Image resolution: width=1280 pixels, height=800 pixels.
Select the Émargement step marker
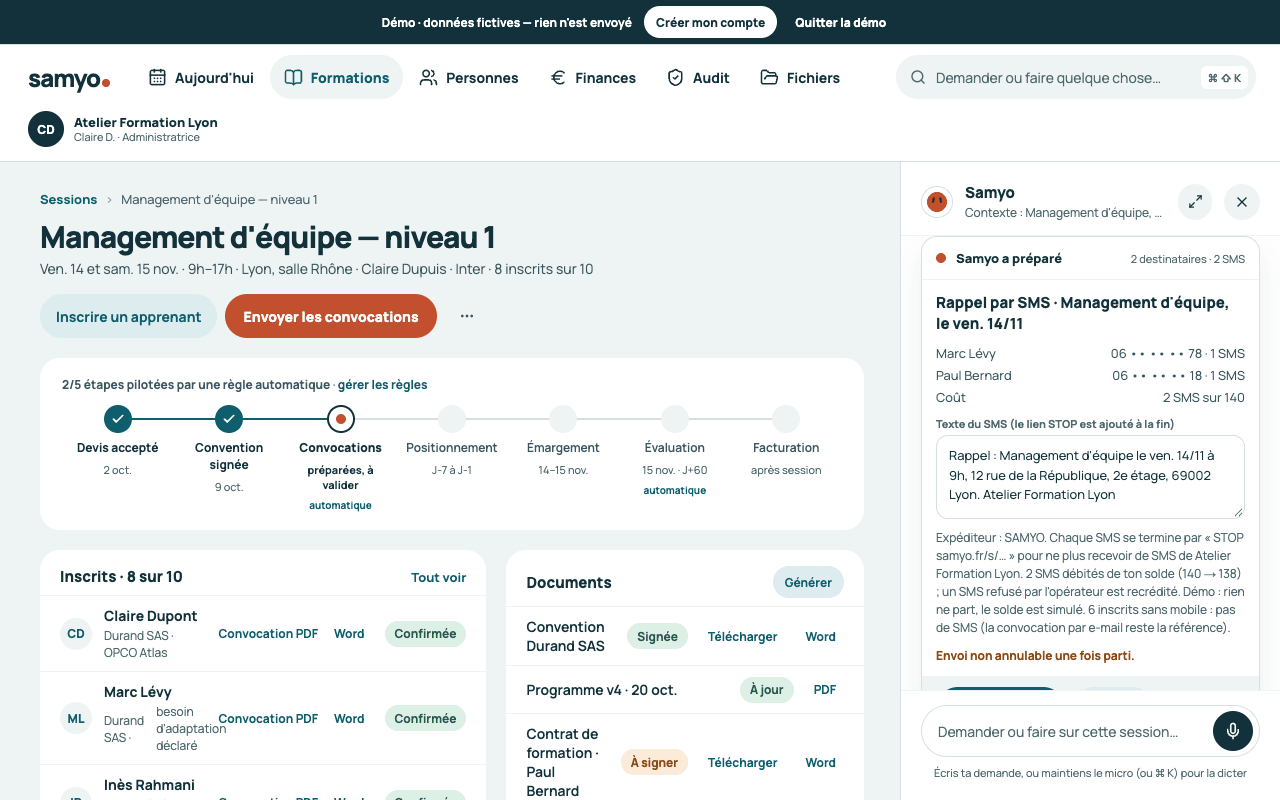pos(563,419)
